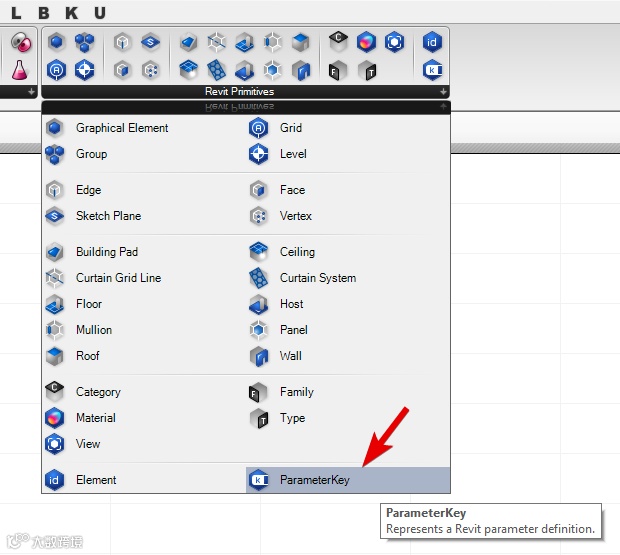Click the Level icon in the ribbon
The height and width of the screenshot is (555, 620).
tap(85, 70)
